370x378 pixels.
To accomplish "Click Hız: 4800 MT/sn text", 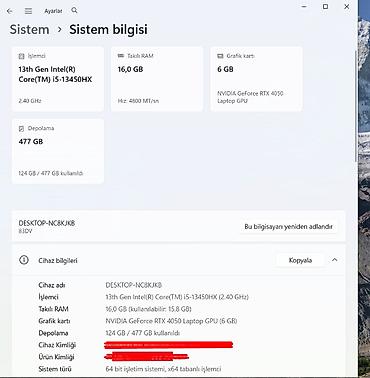I will (138, 101).
